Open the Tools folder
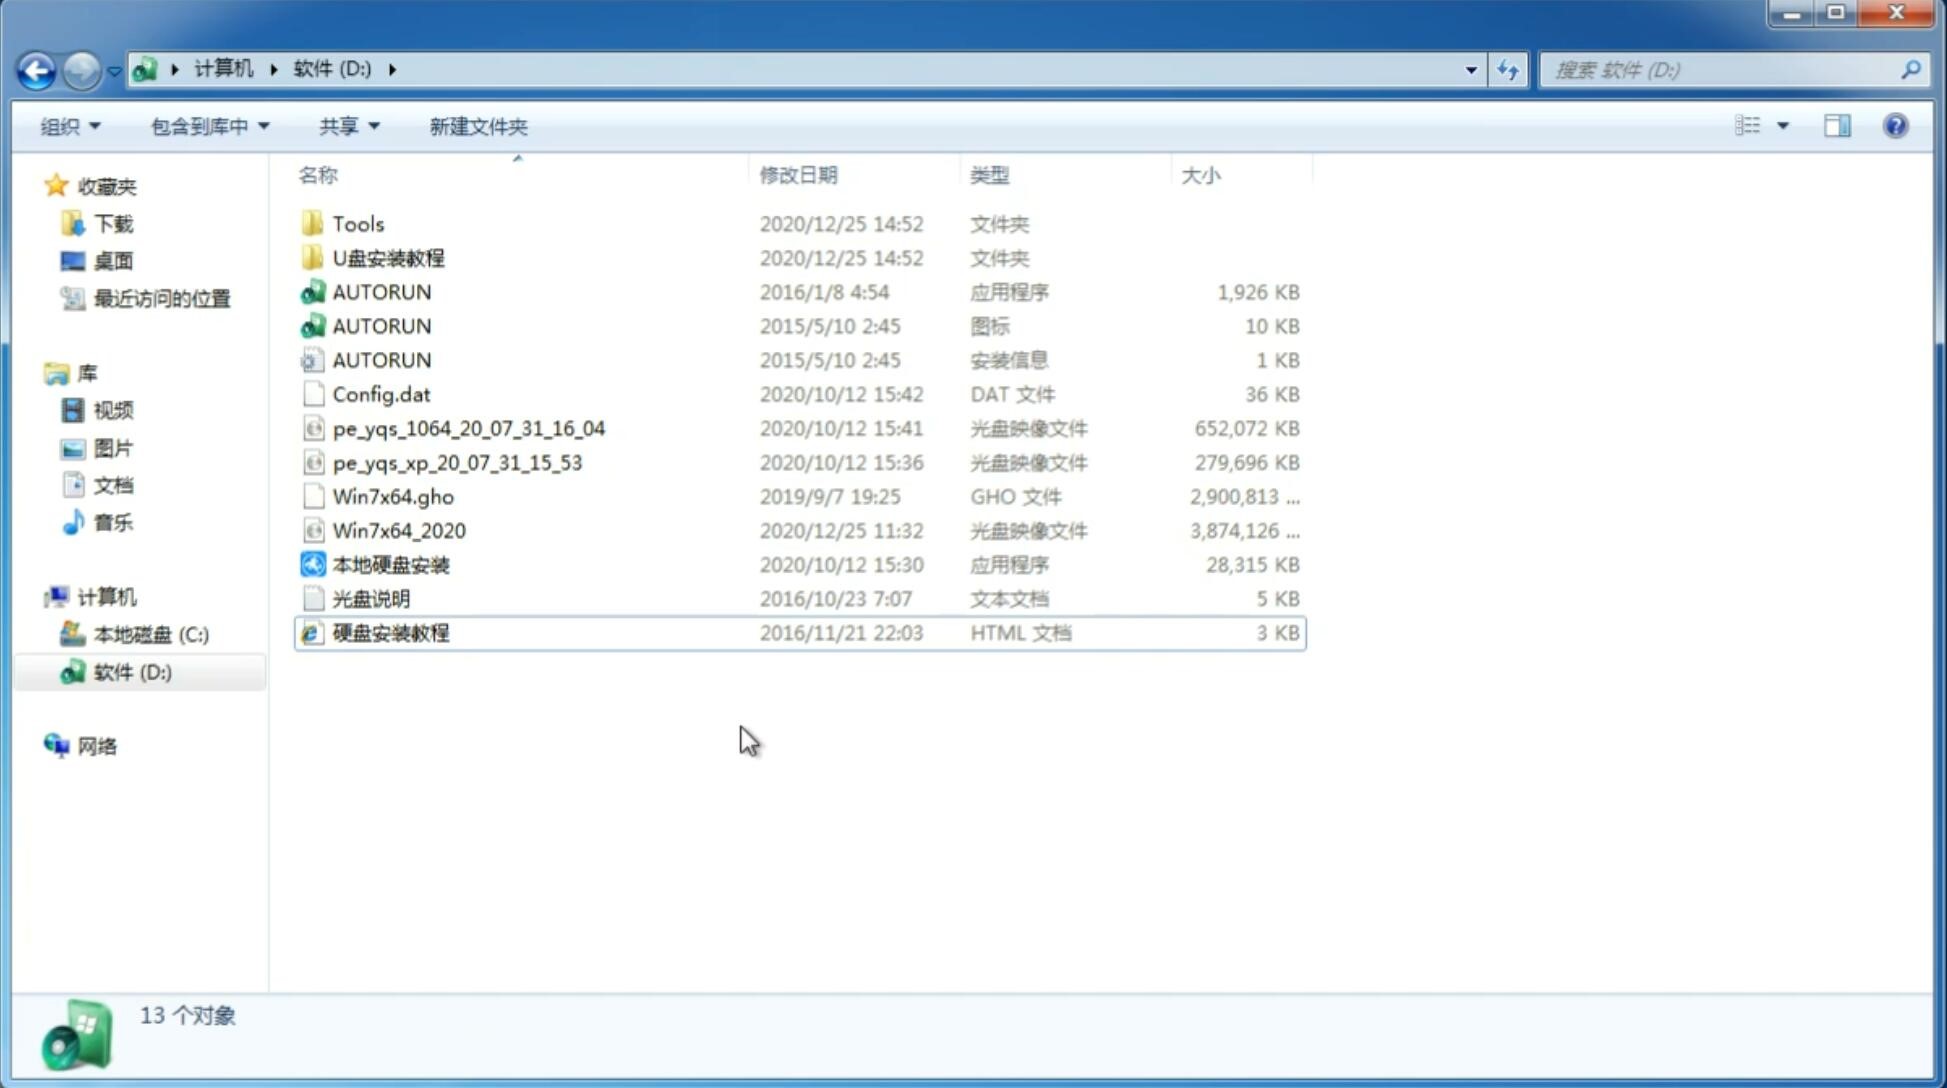1947x1088 pixels. pos(357,223)
